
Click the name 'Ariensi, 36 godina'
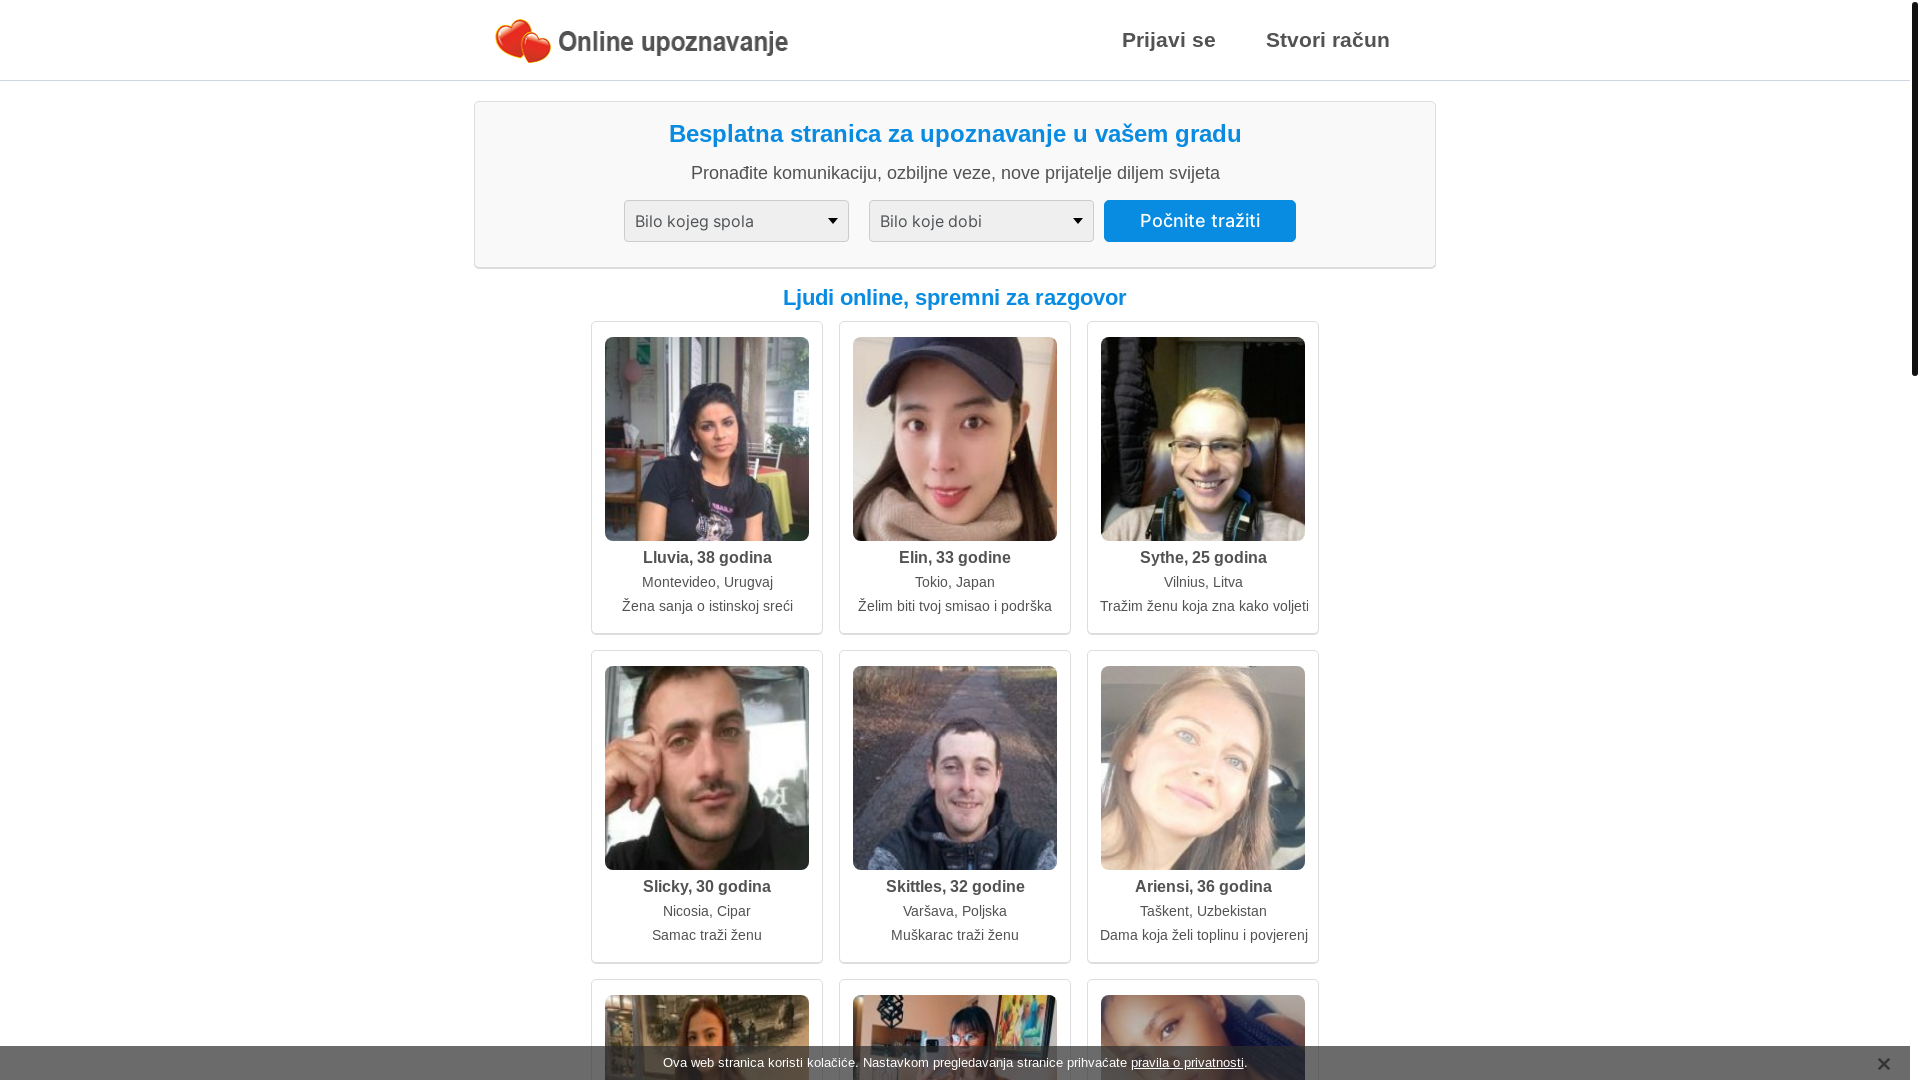coord(1203,887)
